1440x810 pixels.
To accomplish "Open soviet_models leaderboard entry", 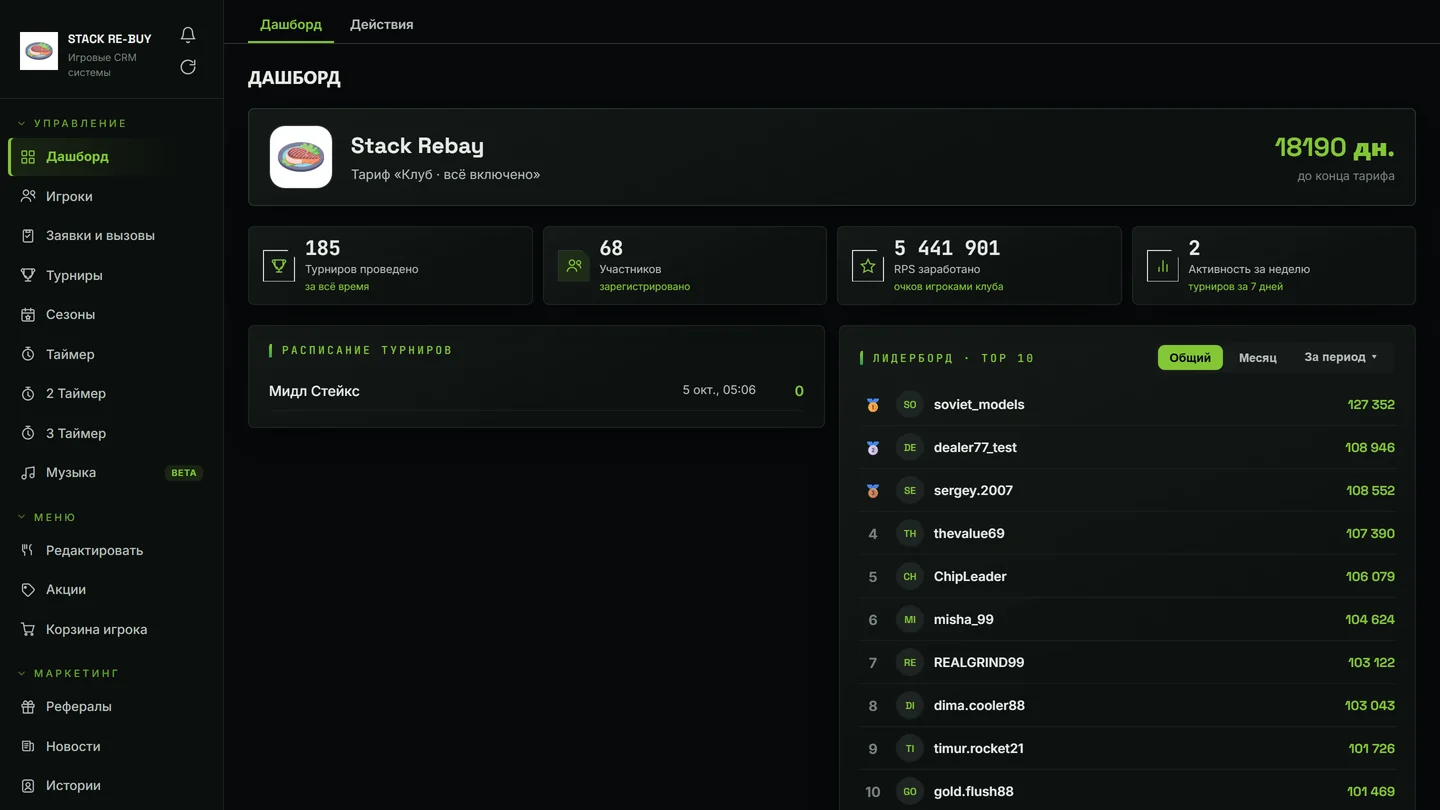I will click(1128, 405).
